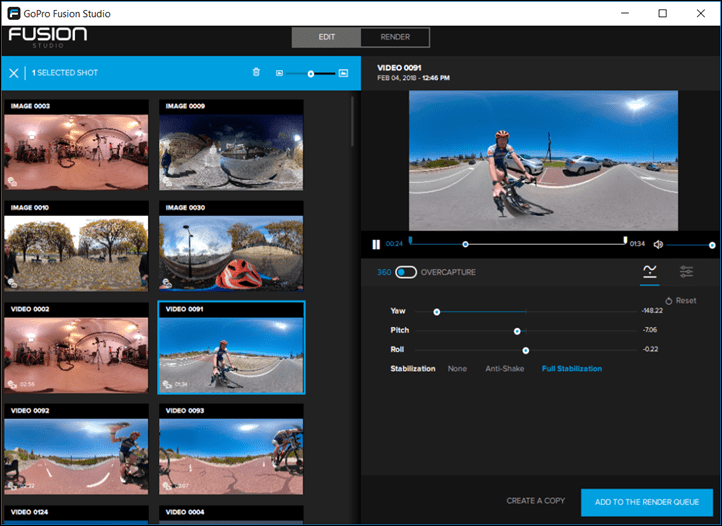
Task: Click Pitch value -7.06
Action: tap(650, 330)
